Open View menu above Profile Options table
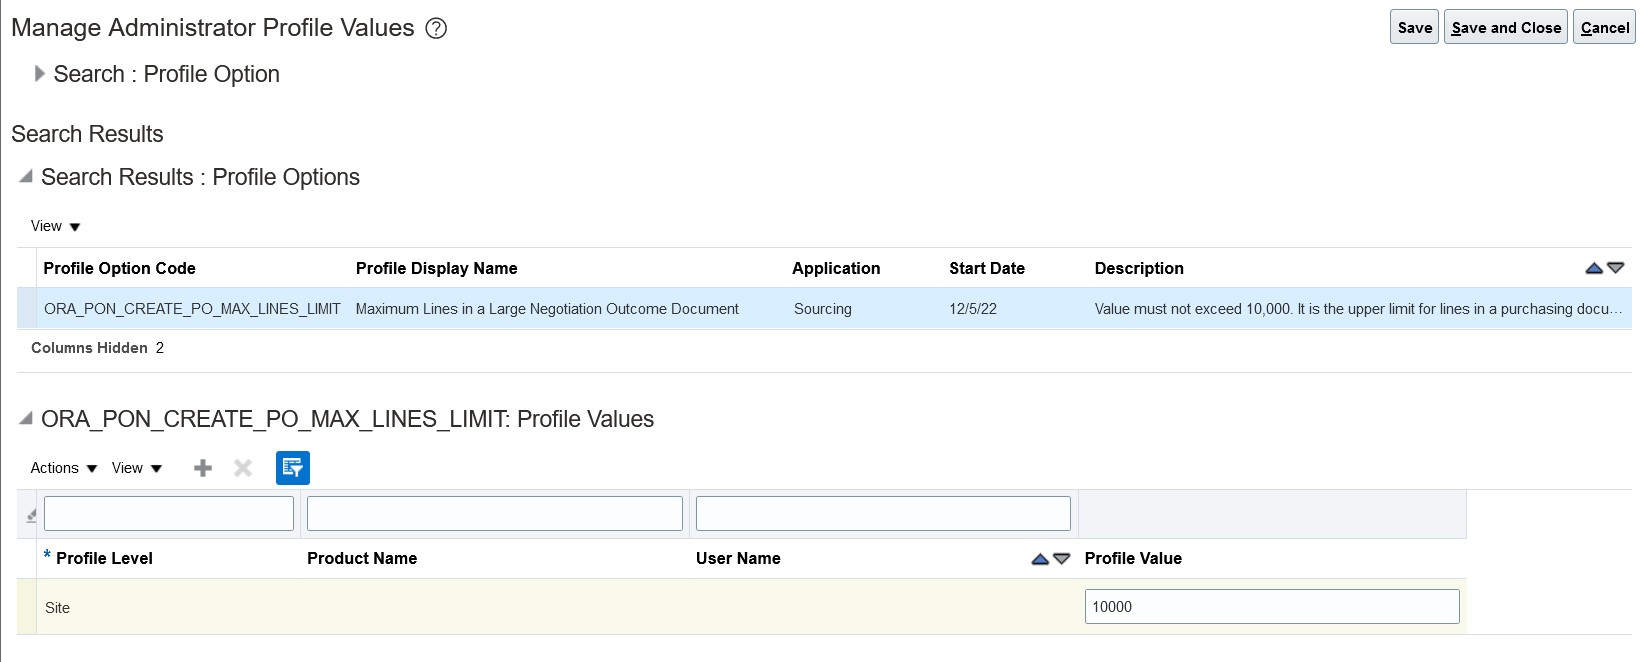 coord(55,227)
